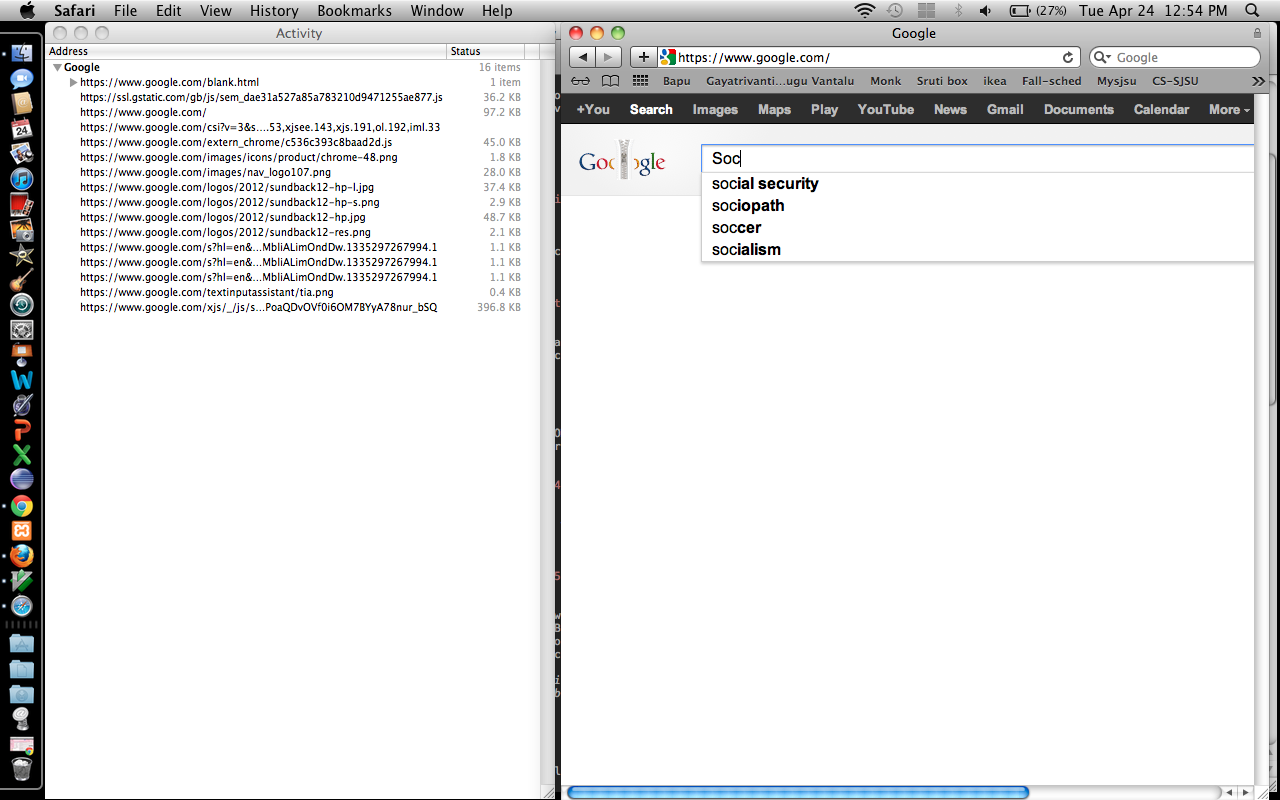
Task: Add bookmark with the plus button
Action: coord(644,57)
